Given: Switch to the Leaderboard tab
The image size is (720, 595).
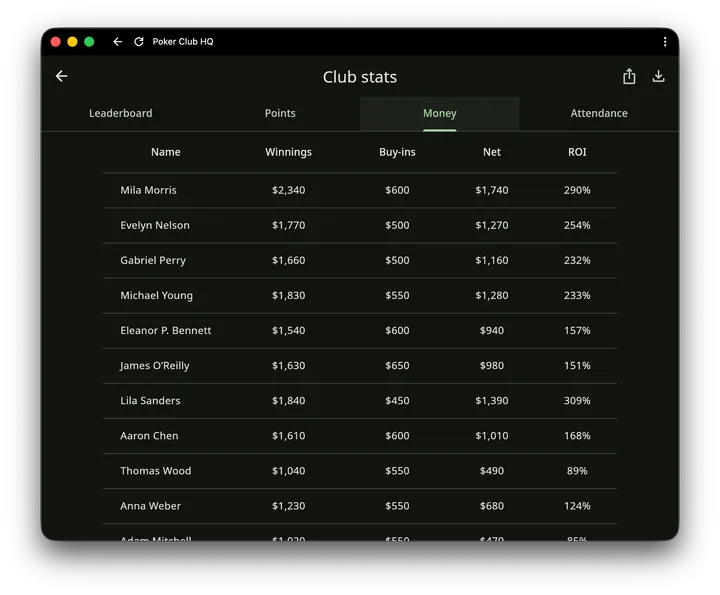Looking at the screenshot, I should [x=121, y=113].
